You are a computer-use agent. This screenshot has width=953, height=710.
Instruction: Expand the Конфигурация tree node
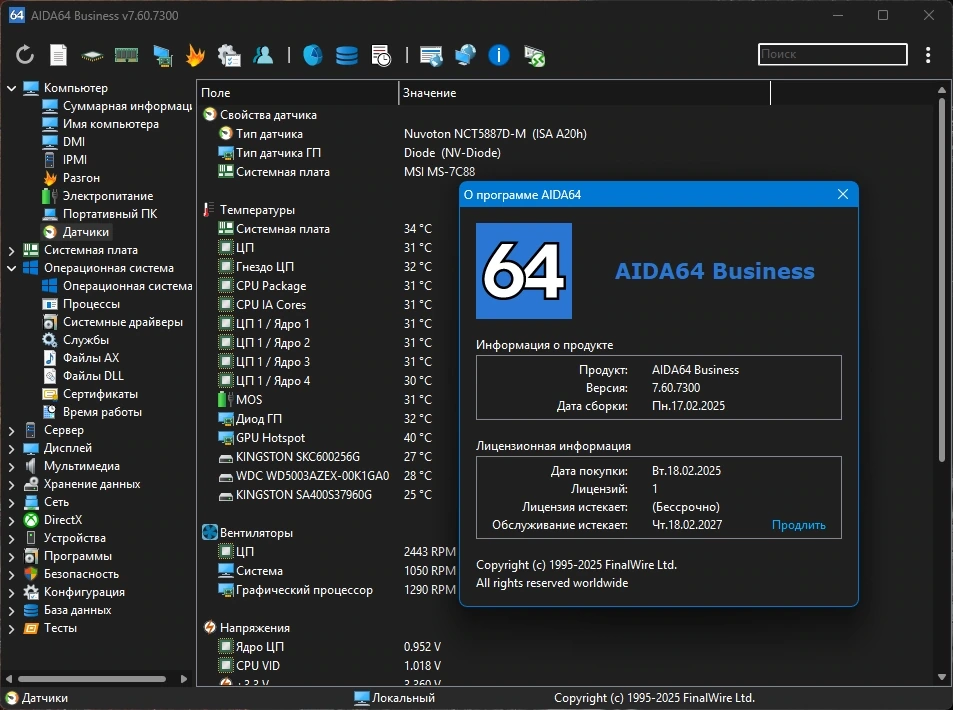click(12, 593)
